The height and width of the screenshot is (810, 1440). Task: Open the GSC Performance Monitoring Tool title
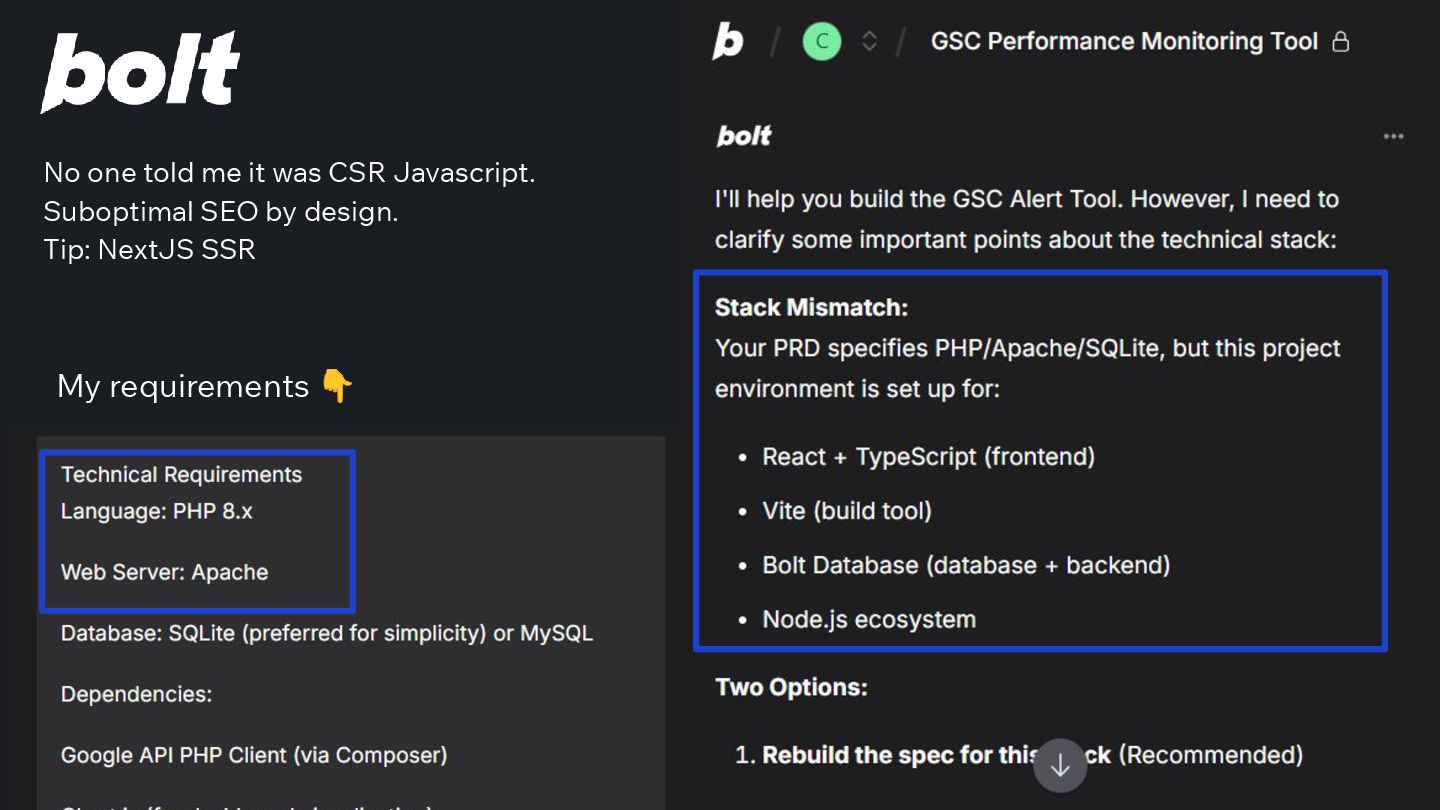pyautogui.click(x=1124, y=42)
